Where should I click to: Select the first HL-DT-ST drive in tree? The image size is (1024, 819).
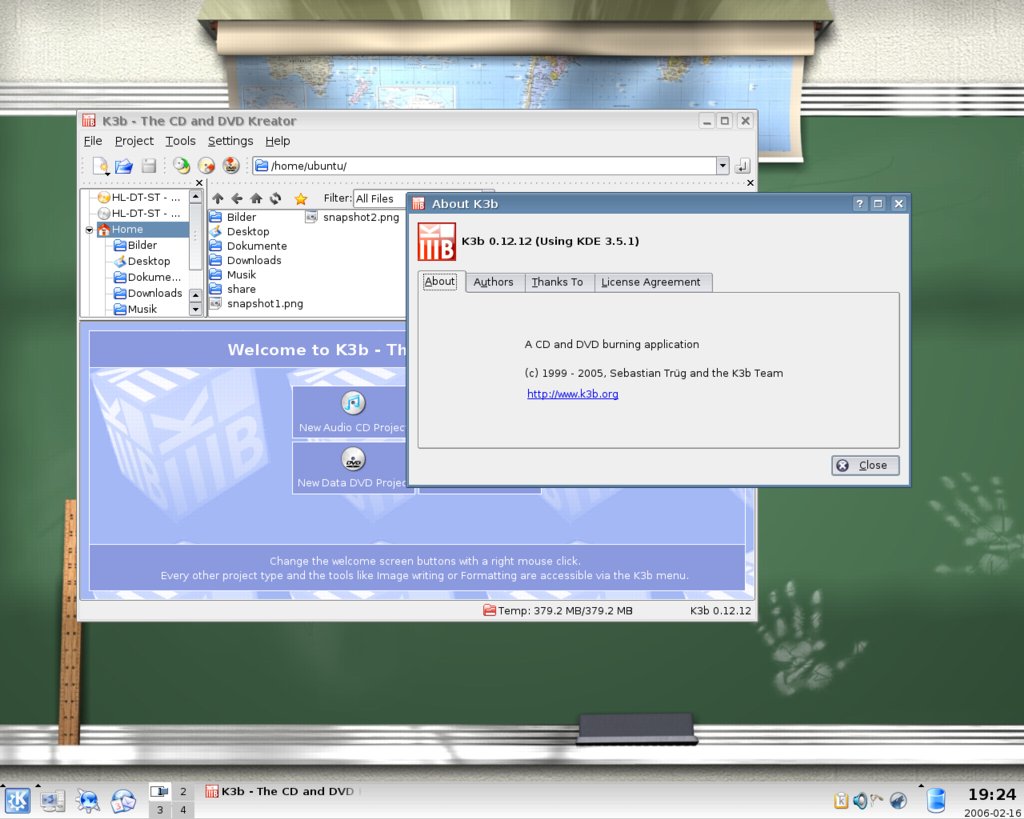138,197
